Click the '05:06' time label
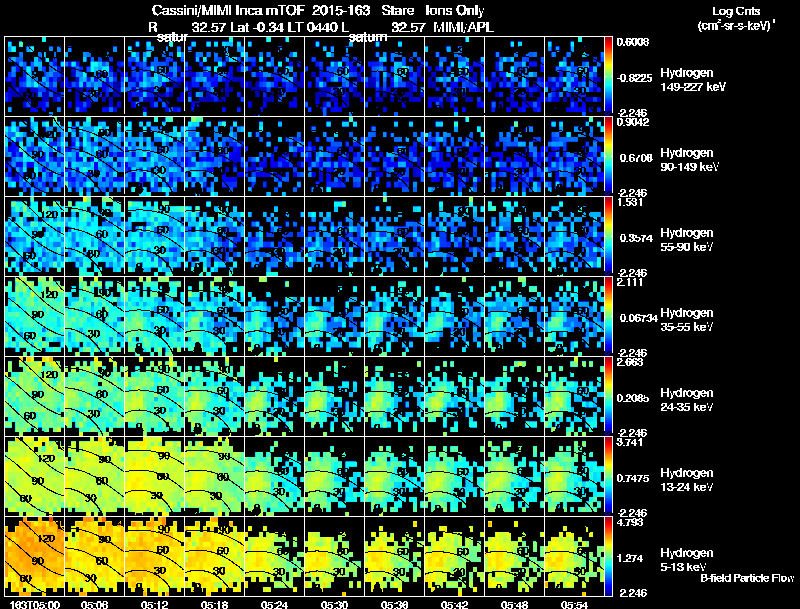 point(94,604)
